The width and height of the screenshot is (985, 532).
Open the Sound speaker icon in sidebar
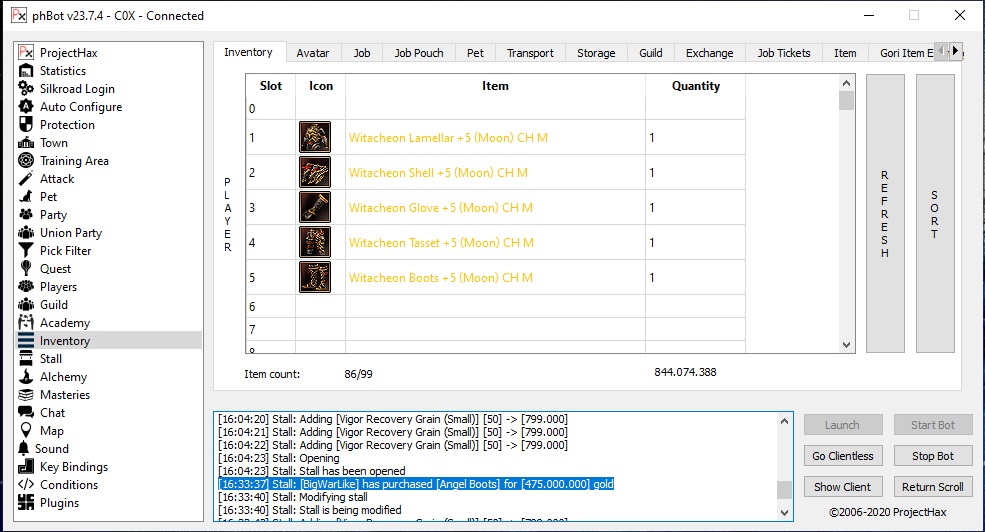[x=24, y=449]
